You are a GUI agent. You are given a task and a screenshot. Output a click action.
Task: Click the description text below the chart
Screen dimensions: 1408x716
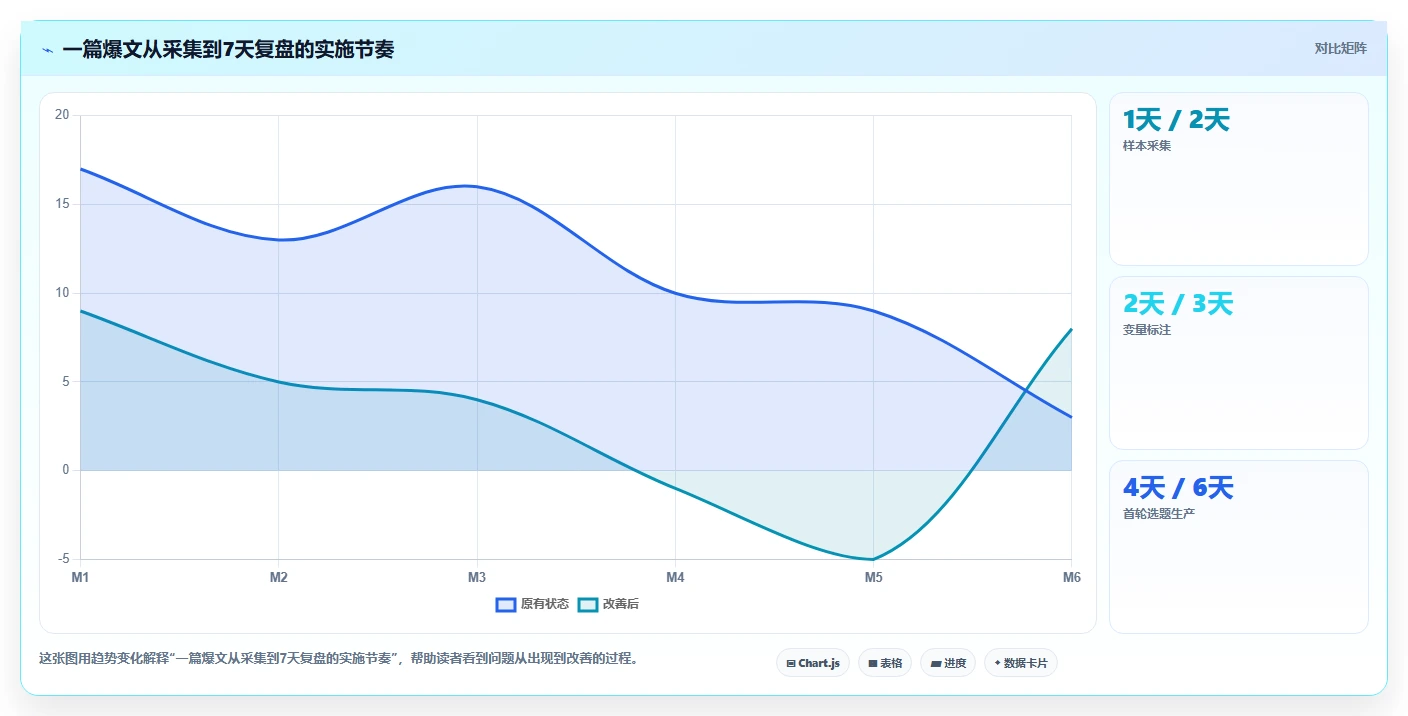(x=338, y=658)
